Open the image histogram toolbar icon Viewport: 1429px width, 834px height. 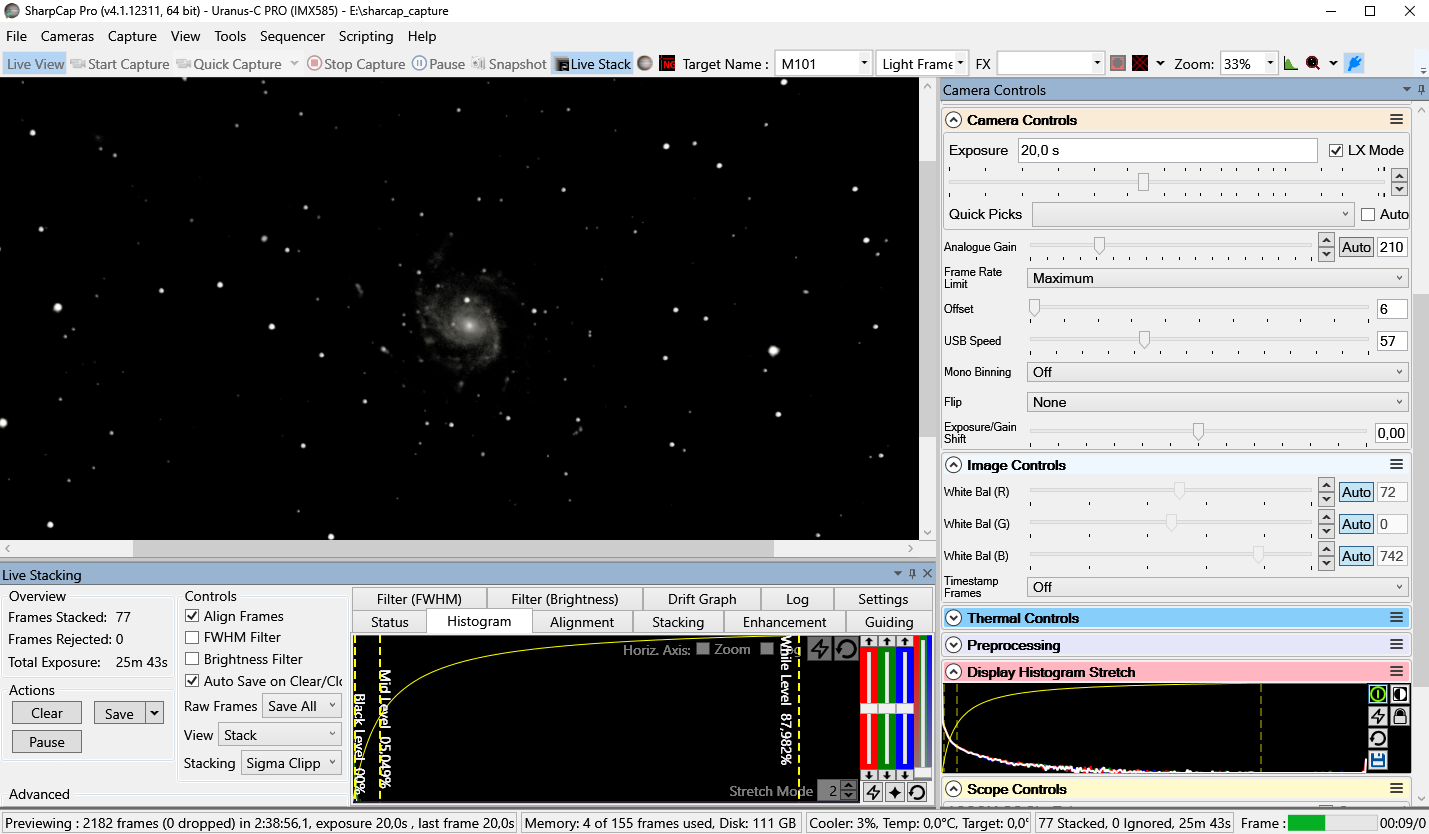click(1291, 62)
